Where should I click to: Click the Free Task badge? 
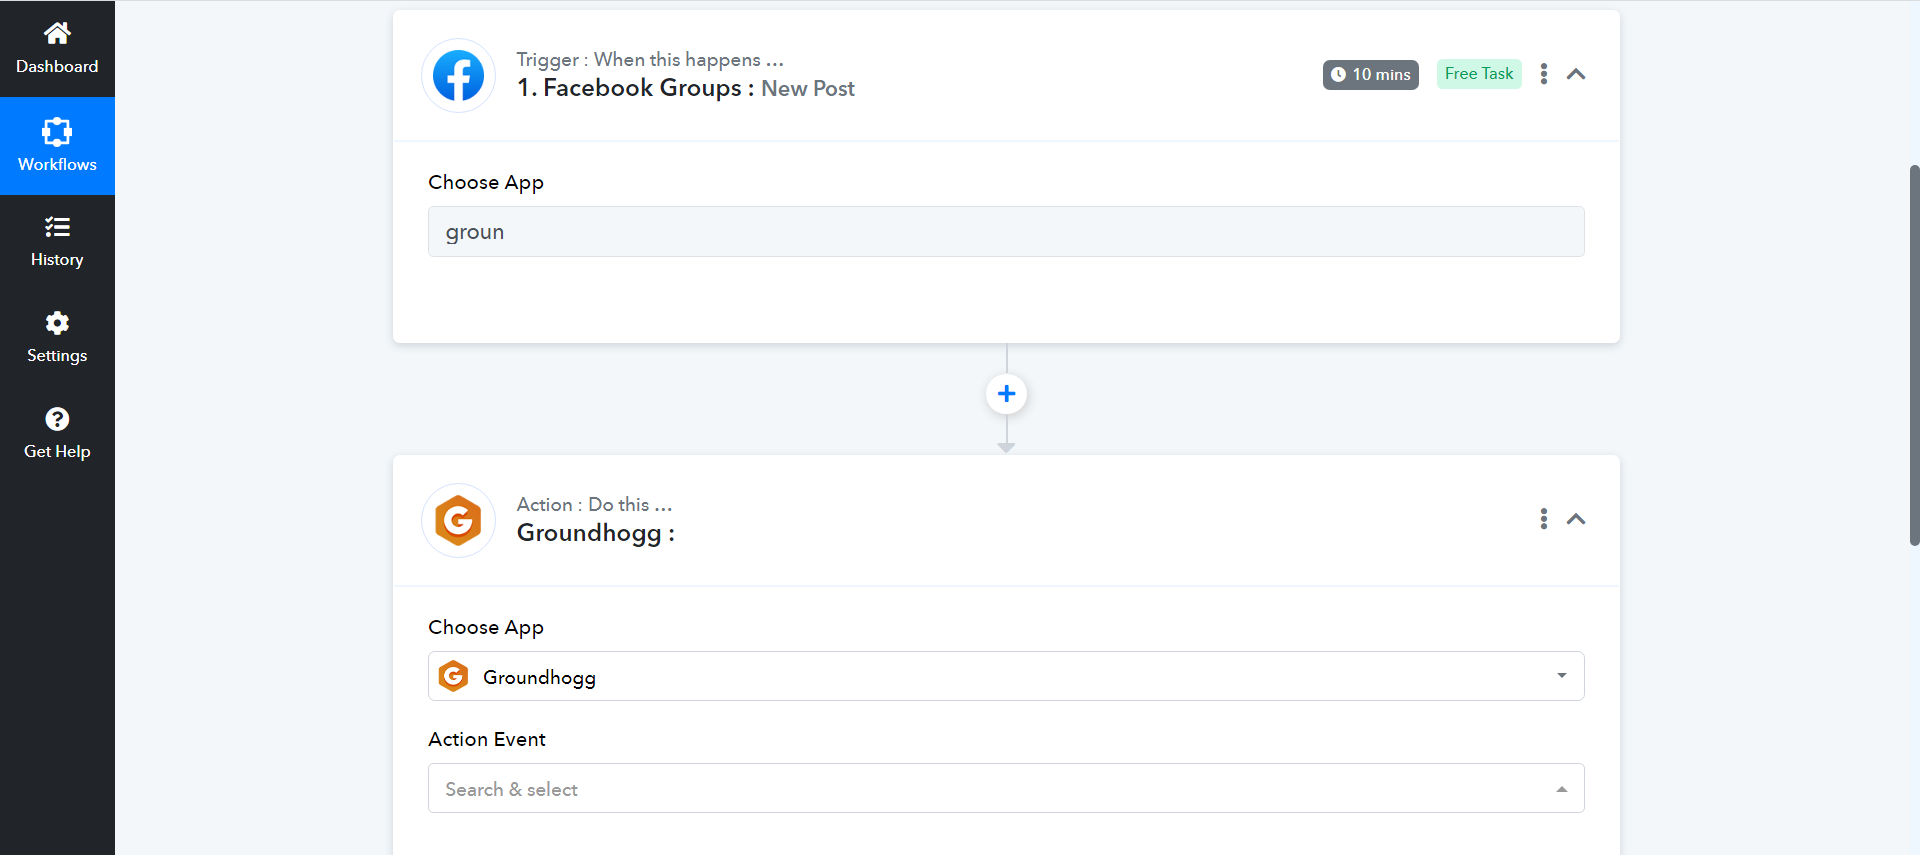1479,74
